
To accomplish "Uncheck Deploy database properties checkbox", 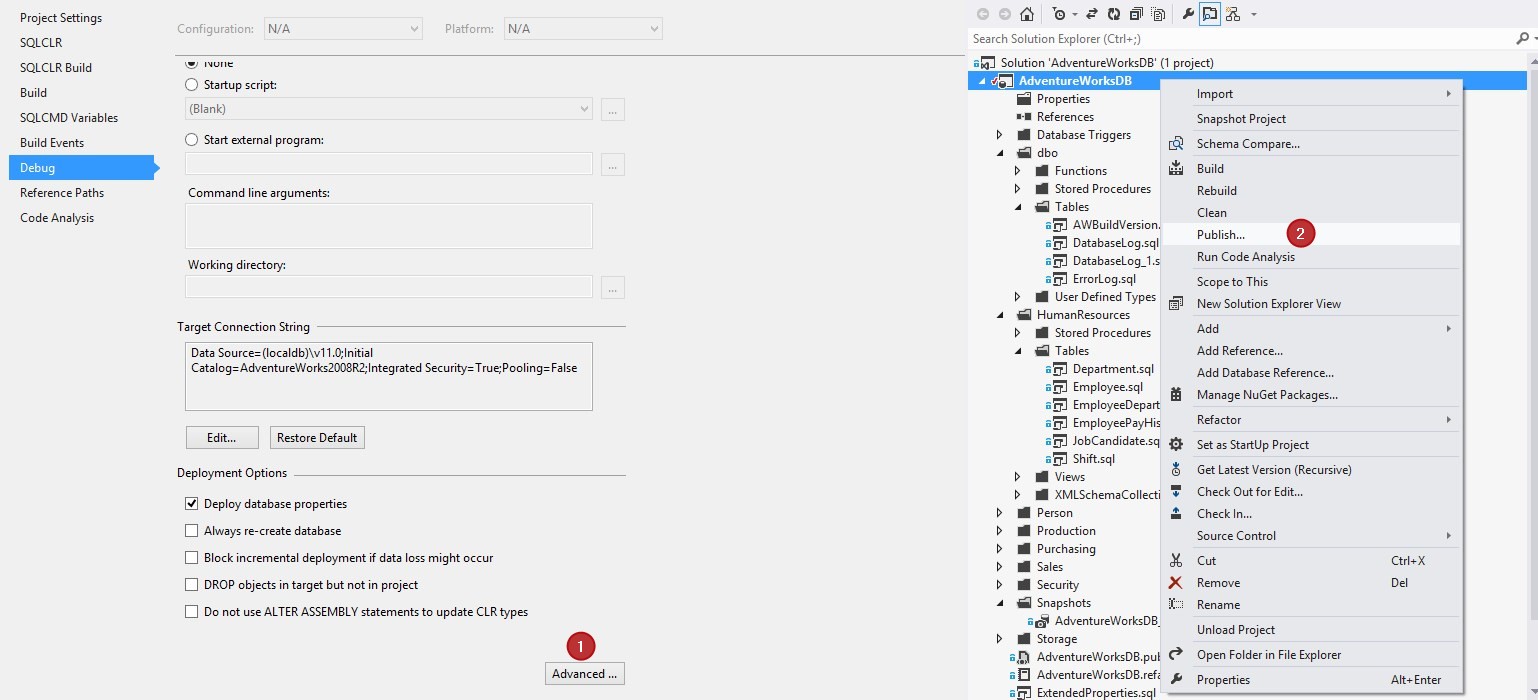I will (x=192, y=504).
